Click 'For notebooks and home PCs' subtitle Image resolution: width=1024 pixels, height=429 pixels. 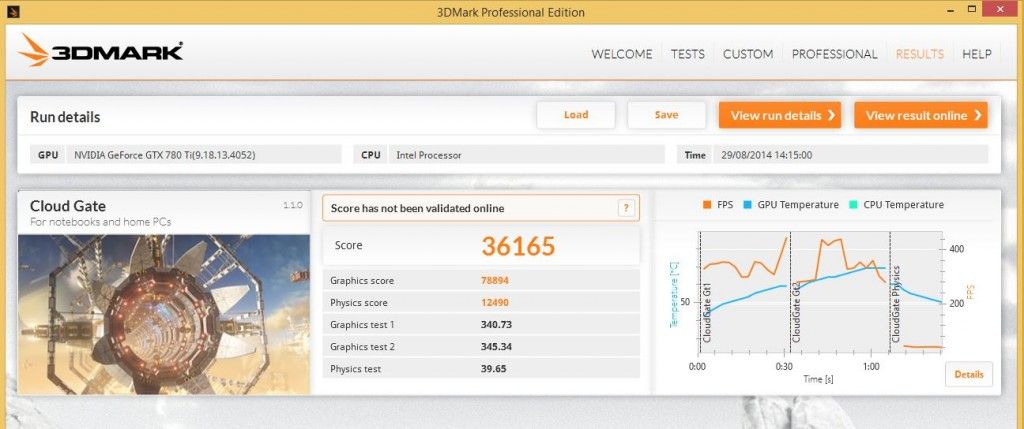click(x=101, y=222)
